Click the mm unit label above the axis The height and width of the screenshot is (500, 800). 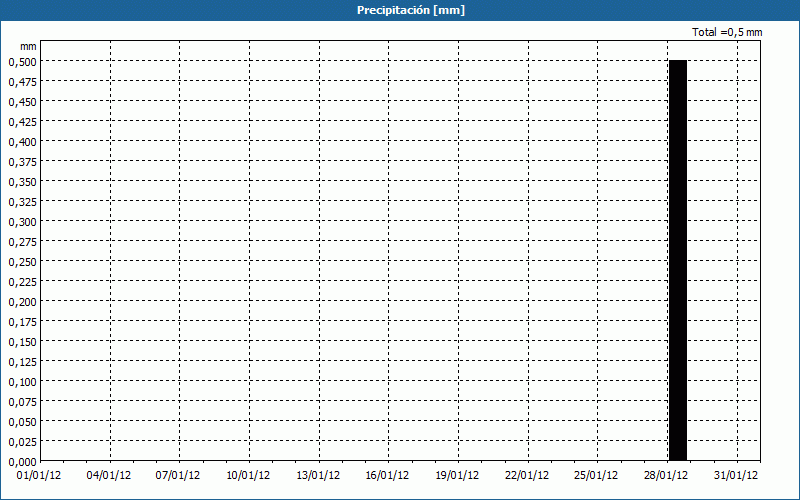(28, 46)
